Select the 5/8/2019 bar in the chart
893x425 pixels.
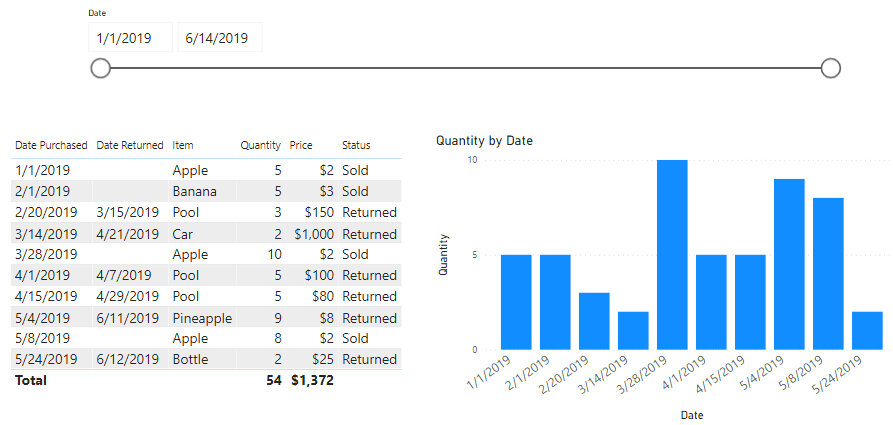click(828, 274)
